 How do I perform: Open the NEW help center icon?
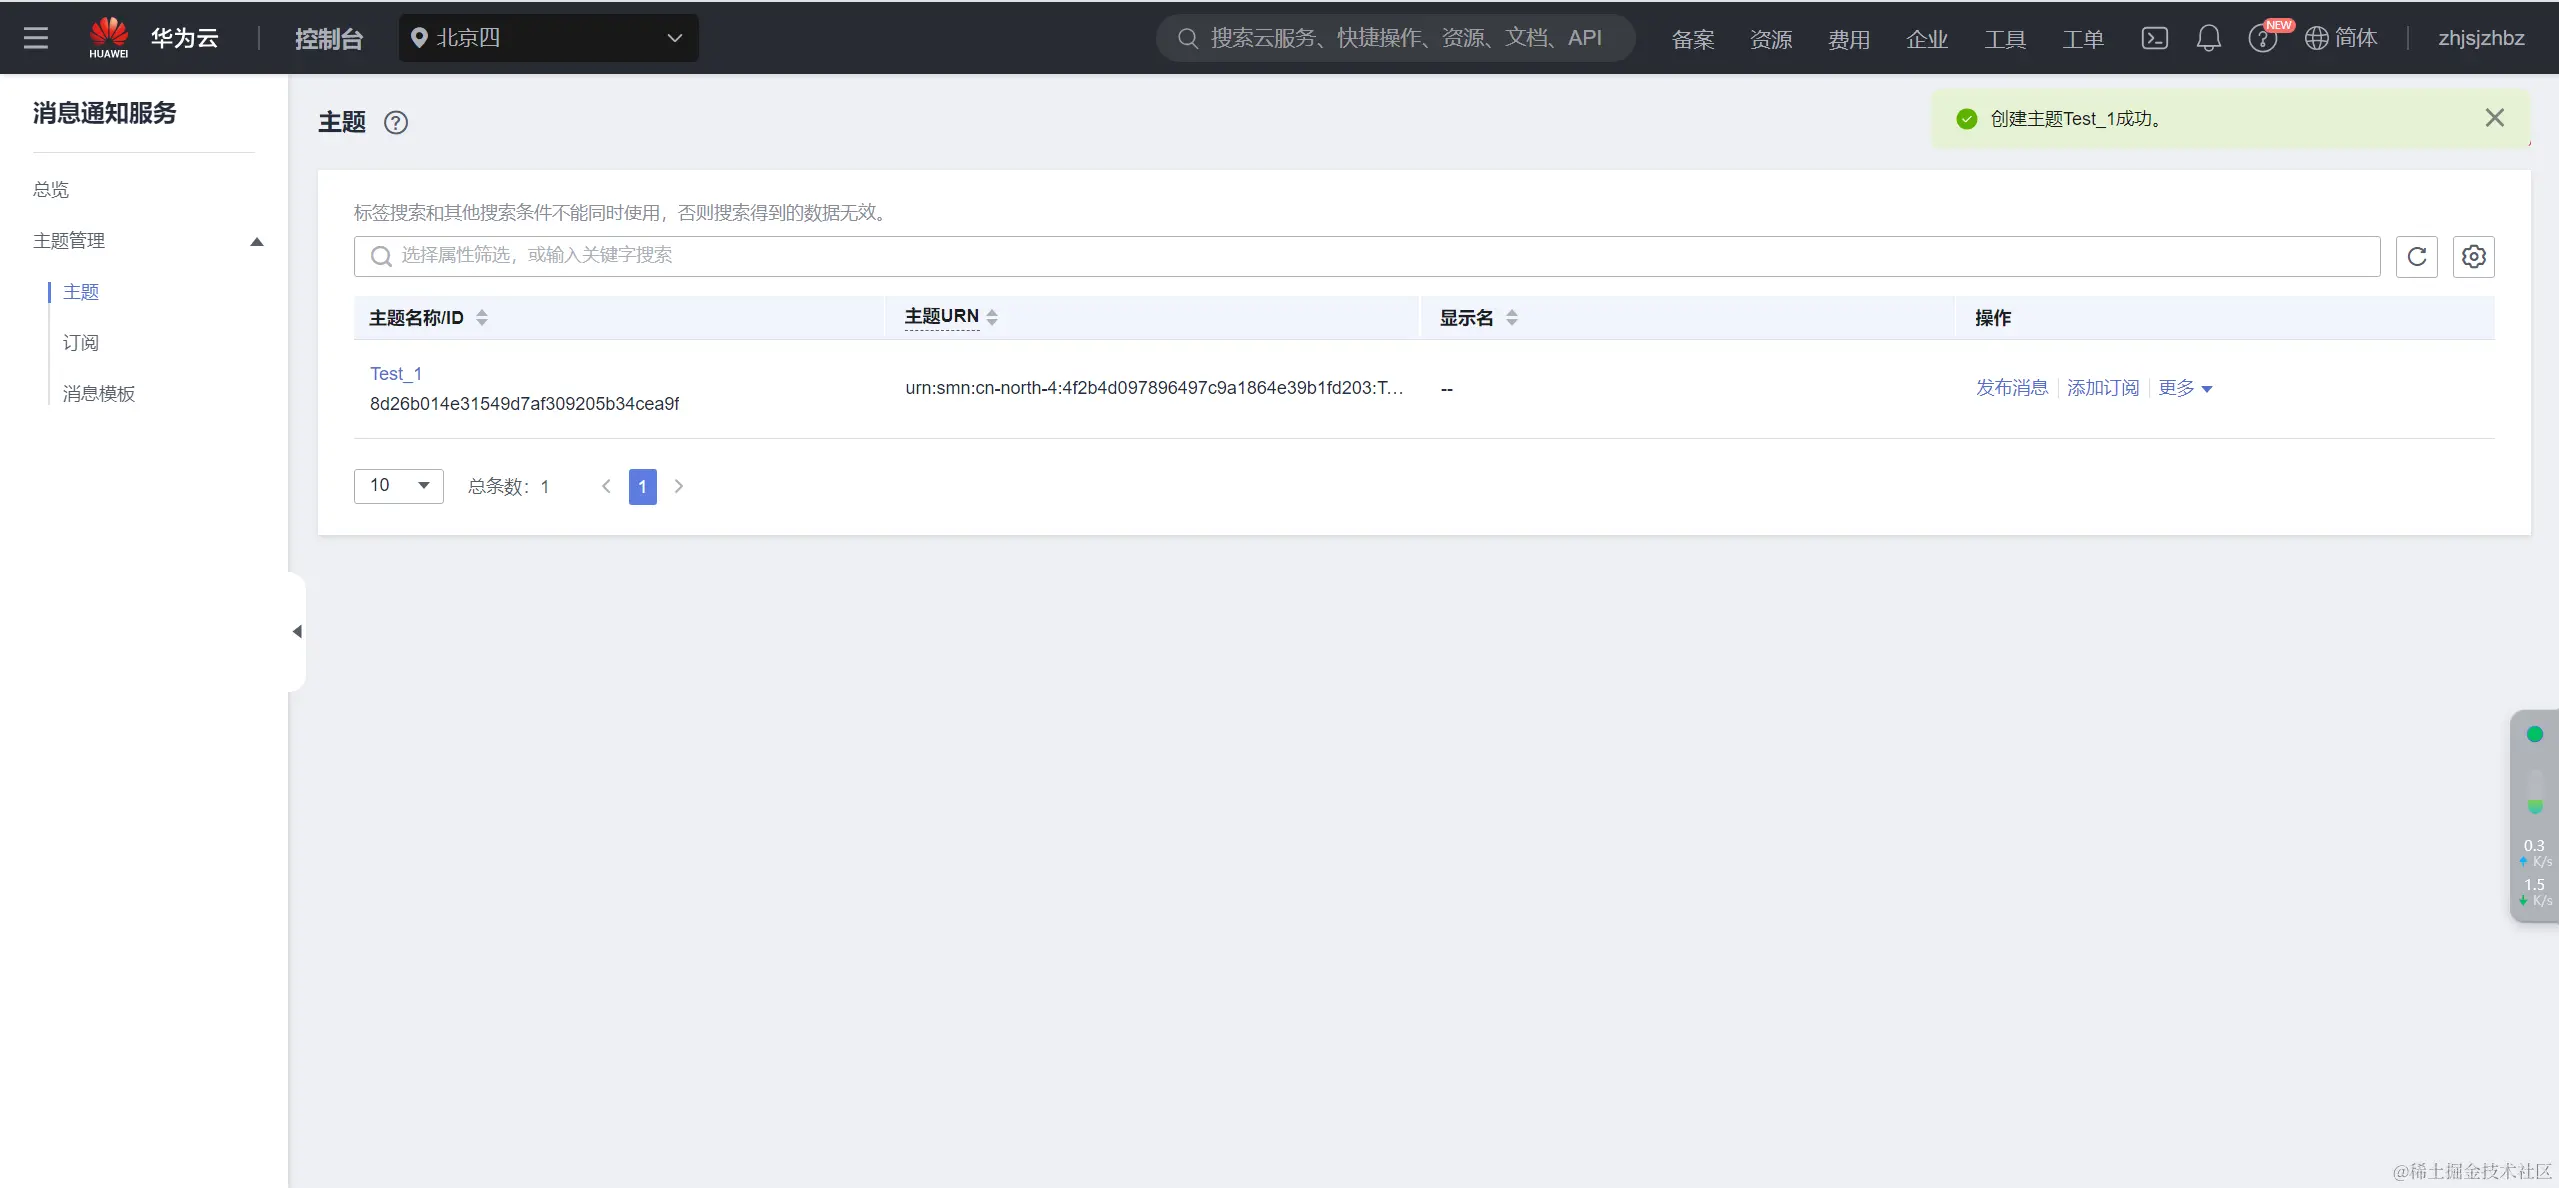(2263, 38)
